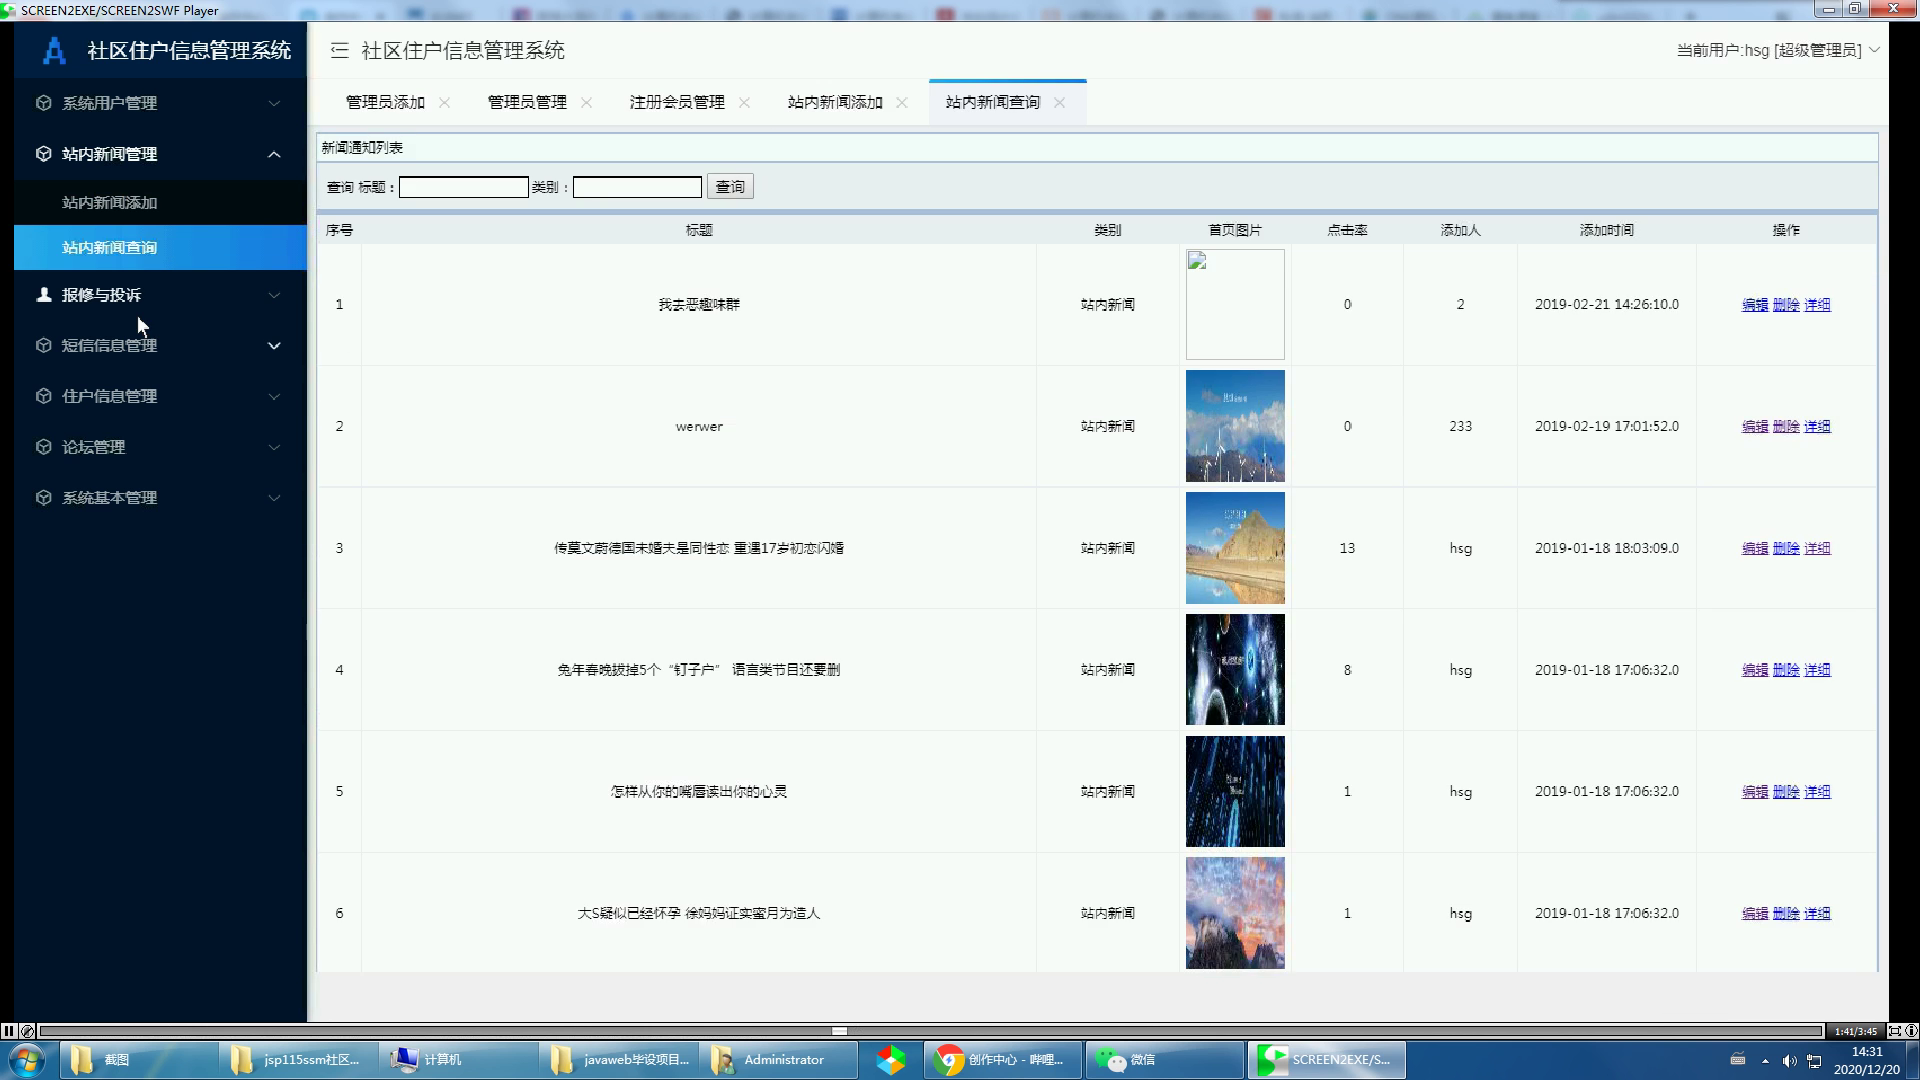
Task: Expand the 系统基本管理 menu chevron
Action: click(x=274, y=498)
